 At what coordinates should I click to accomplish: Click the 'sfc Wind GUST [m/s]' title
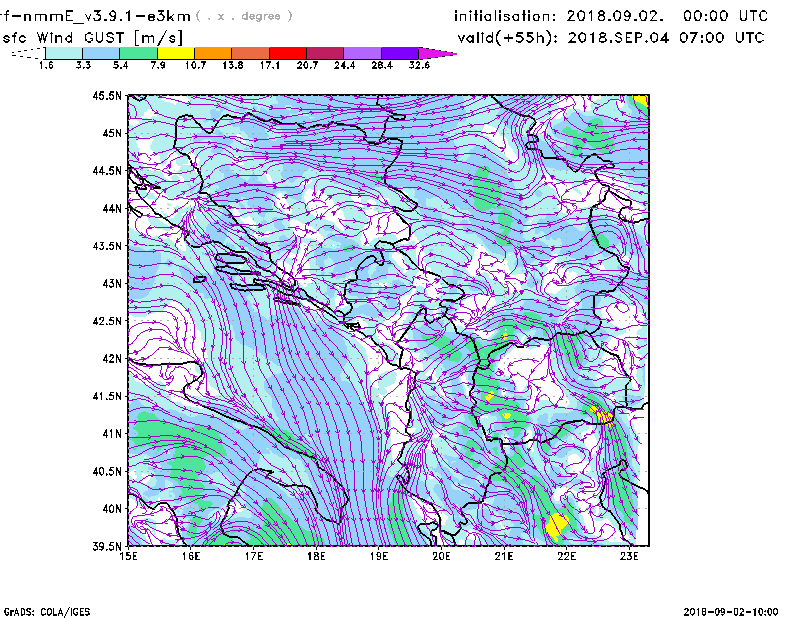(x=92, y=38)
